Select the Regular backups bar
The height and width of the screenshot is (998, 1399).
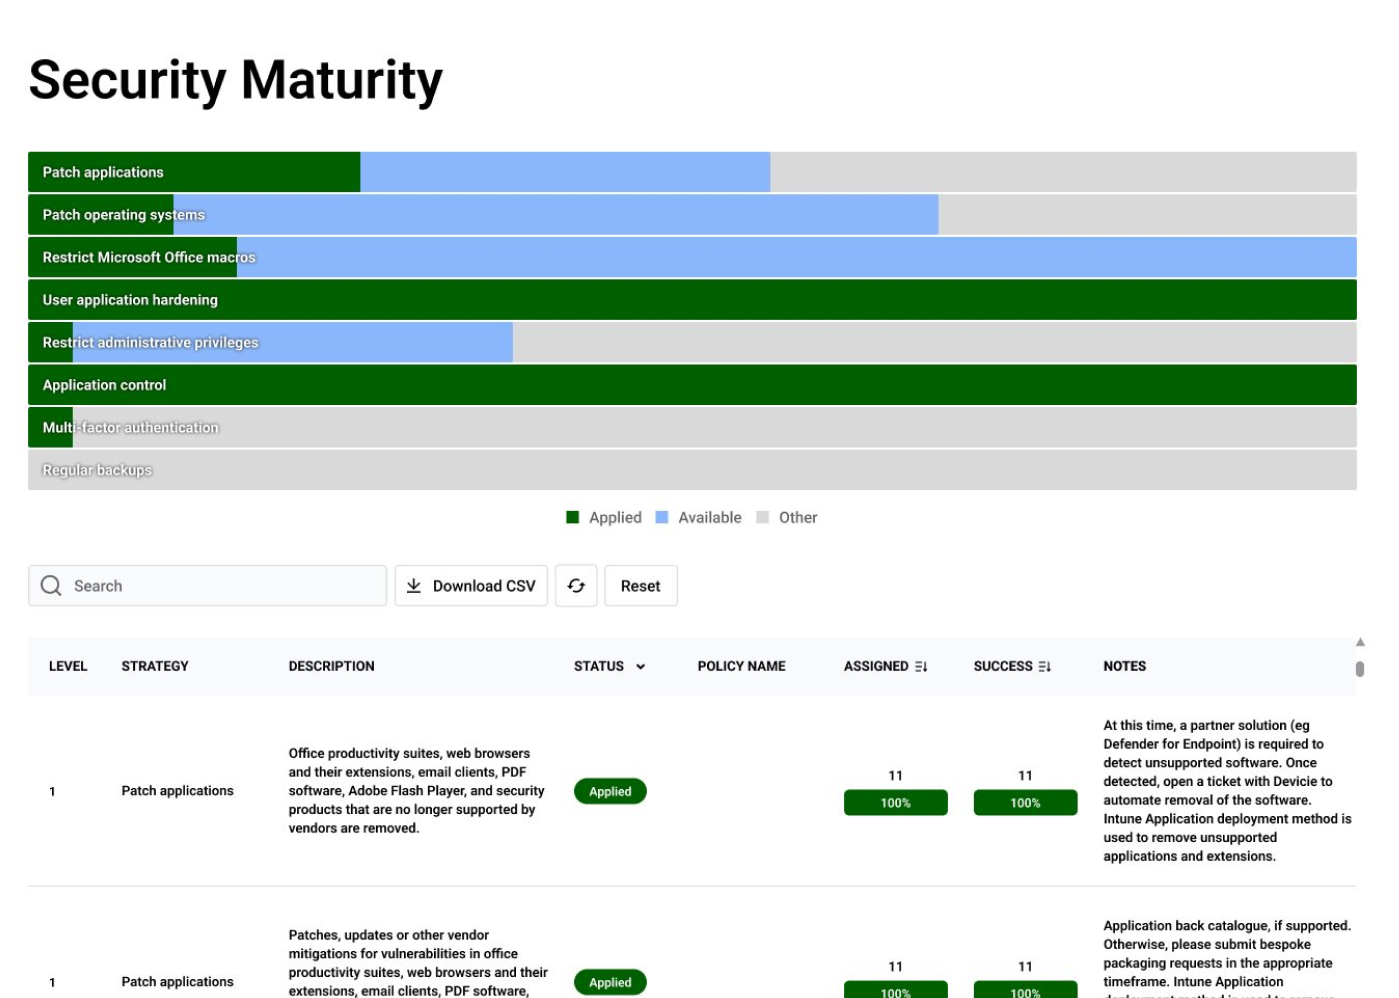pyautogui.click(x=692, y=470)
